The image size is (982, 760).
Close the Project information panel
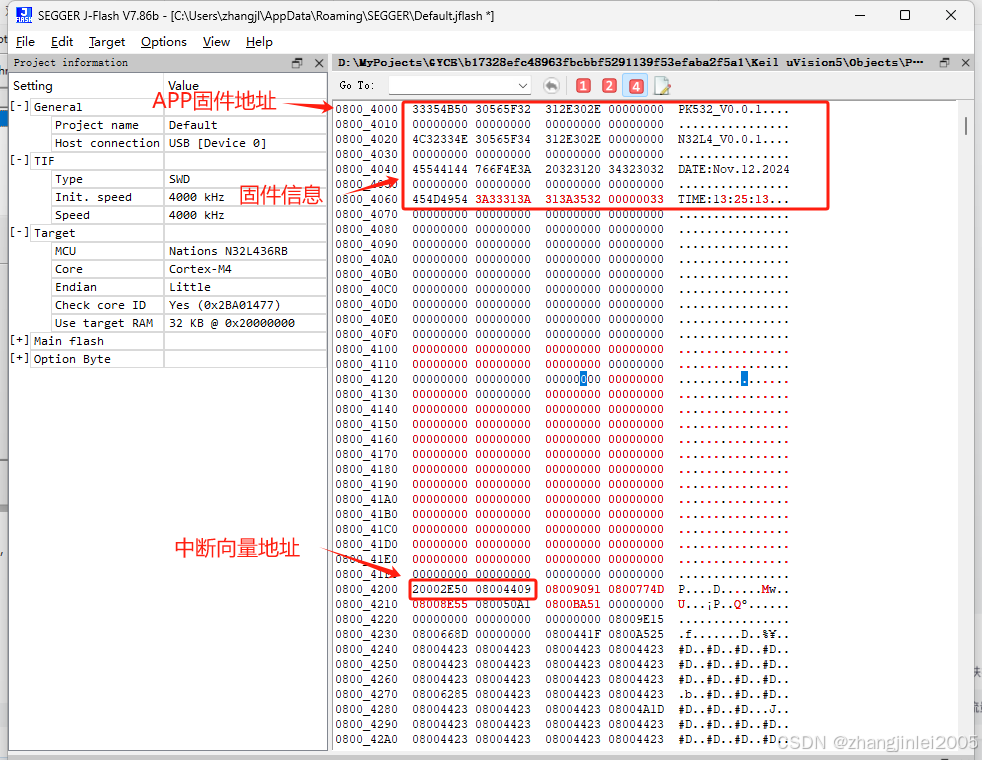[x=319, y=63]
